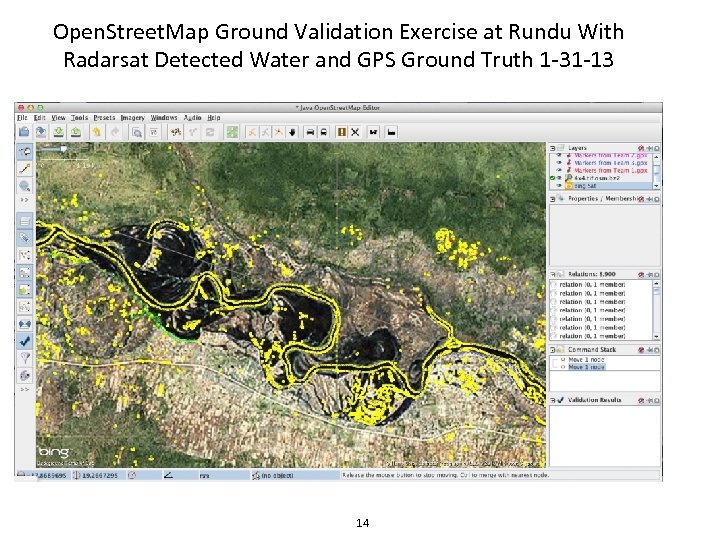Click the changeset manager icon at sidebar bottom

coord(25,375)
